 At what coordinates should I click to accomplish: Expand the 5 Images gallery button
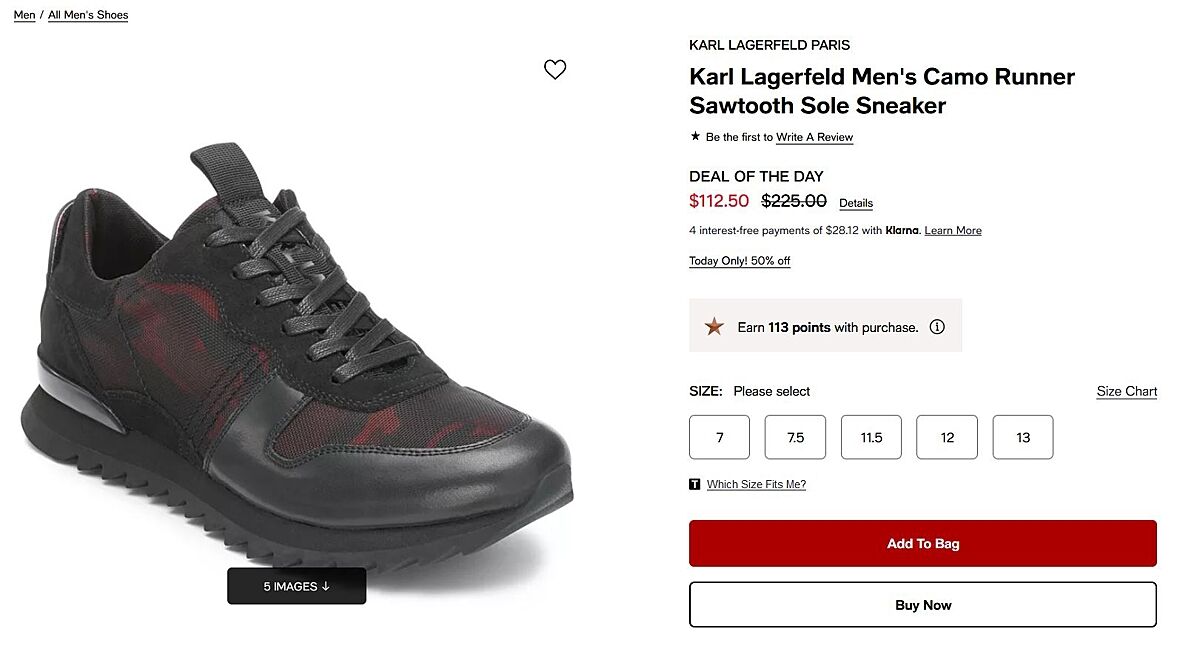296,586
